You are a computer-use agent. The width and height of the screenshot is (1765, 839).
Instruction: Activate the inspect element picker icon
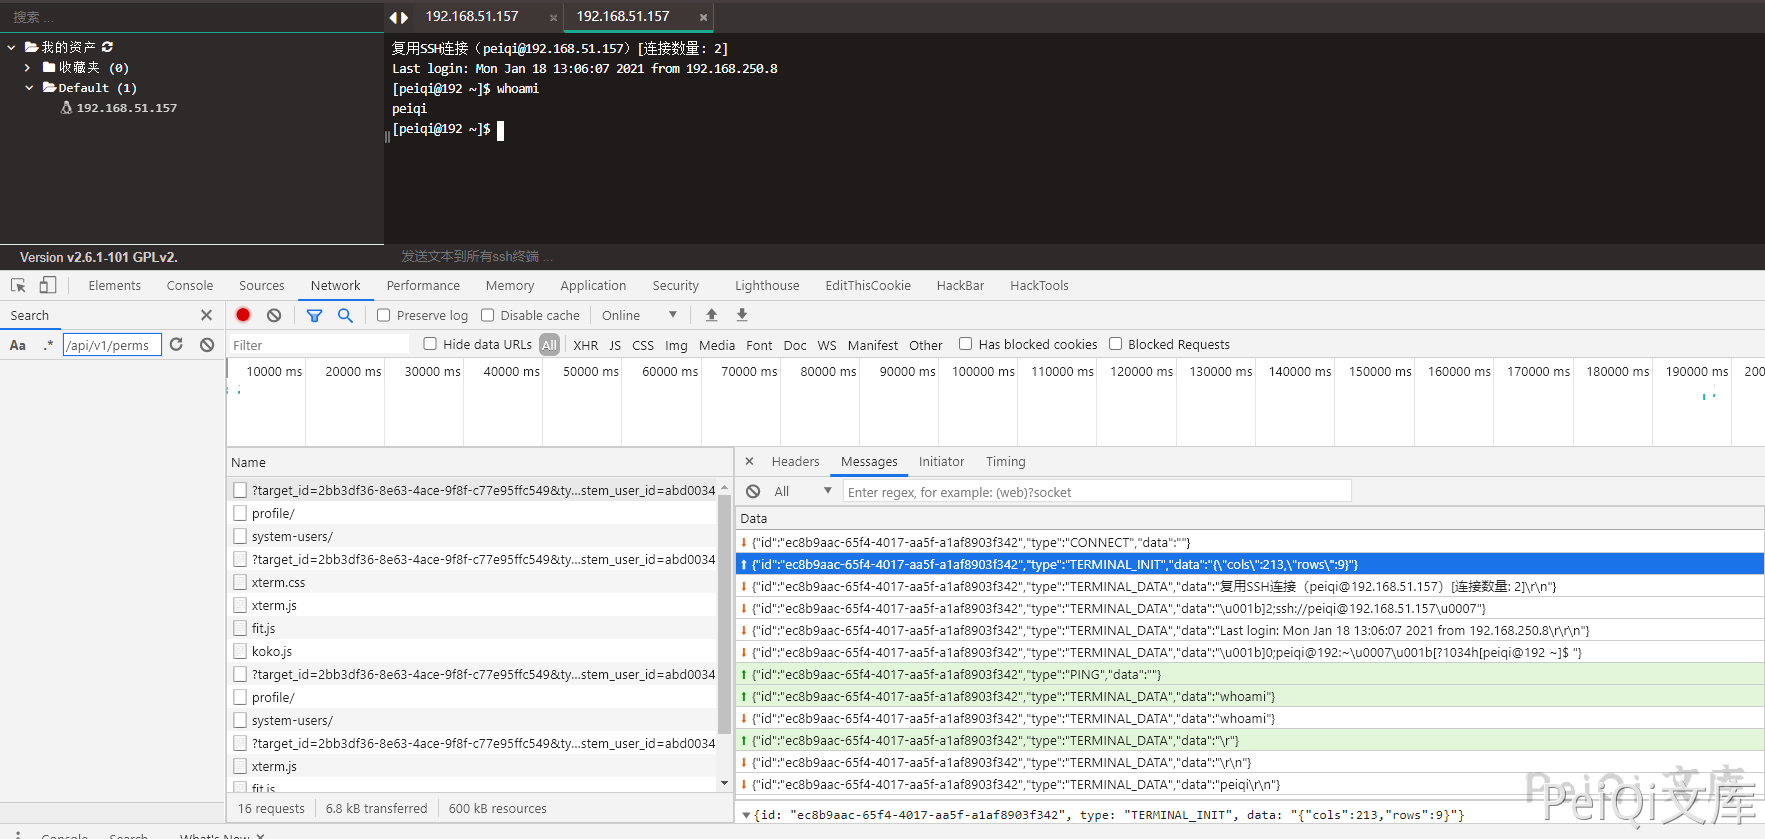18,285
